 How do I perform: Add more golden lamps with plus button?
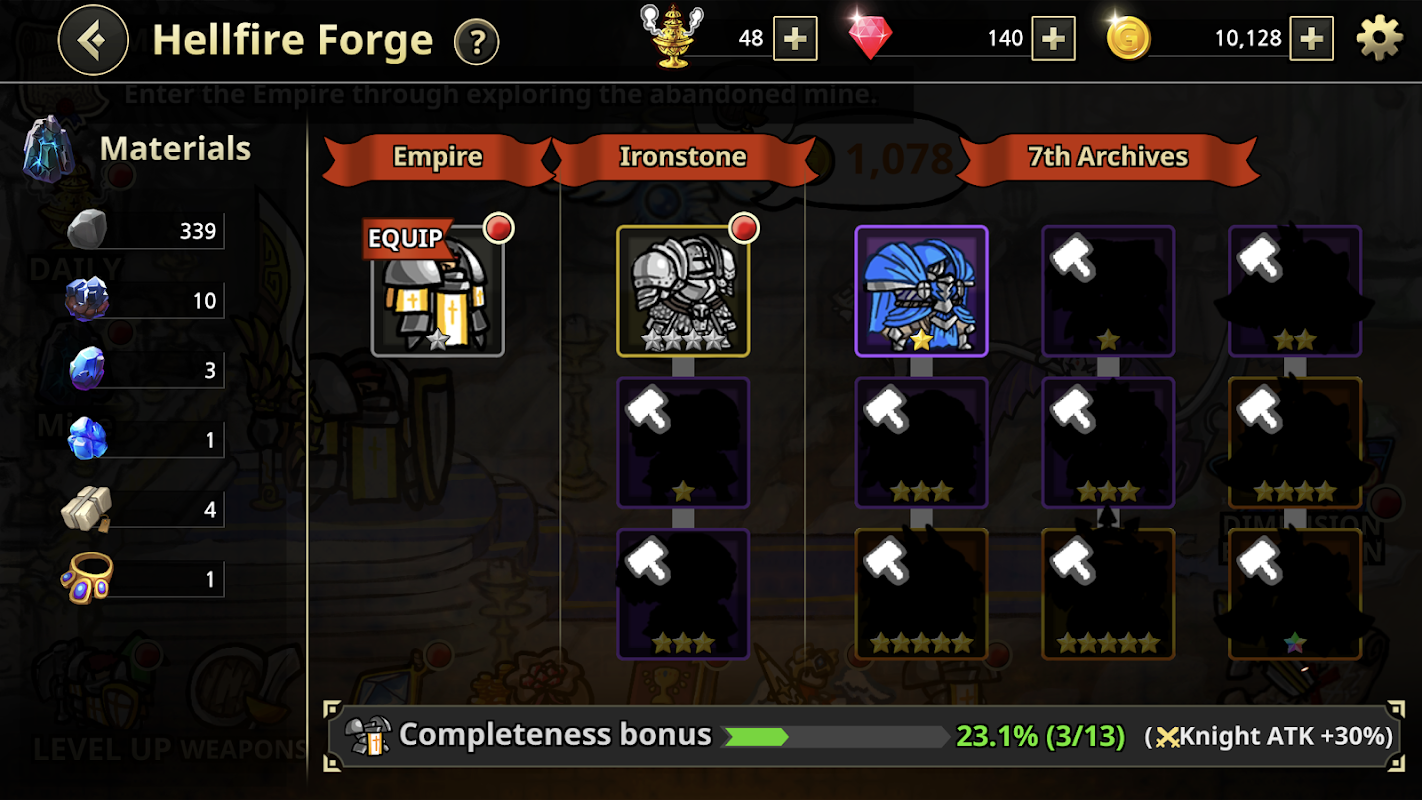point(795,39)
